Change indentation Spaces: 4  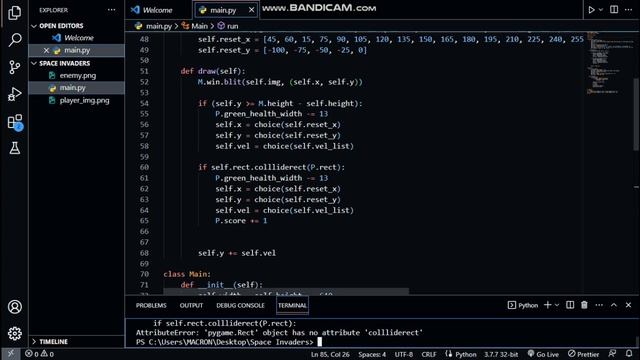click(x=372, y=354)
